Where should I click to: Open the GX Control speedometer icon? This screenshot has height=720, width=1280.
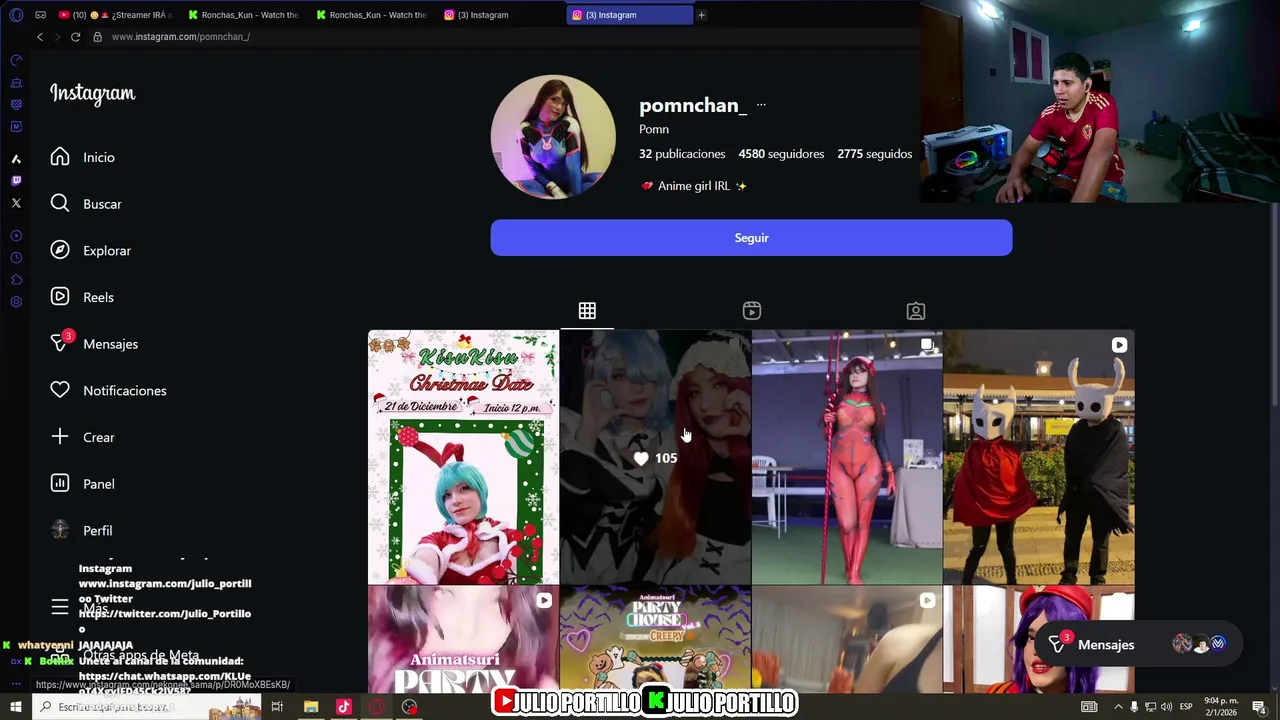(16, 60)
